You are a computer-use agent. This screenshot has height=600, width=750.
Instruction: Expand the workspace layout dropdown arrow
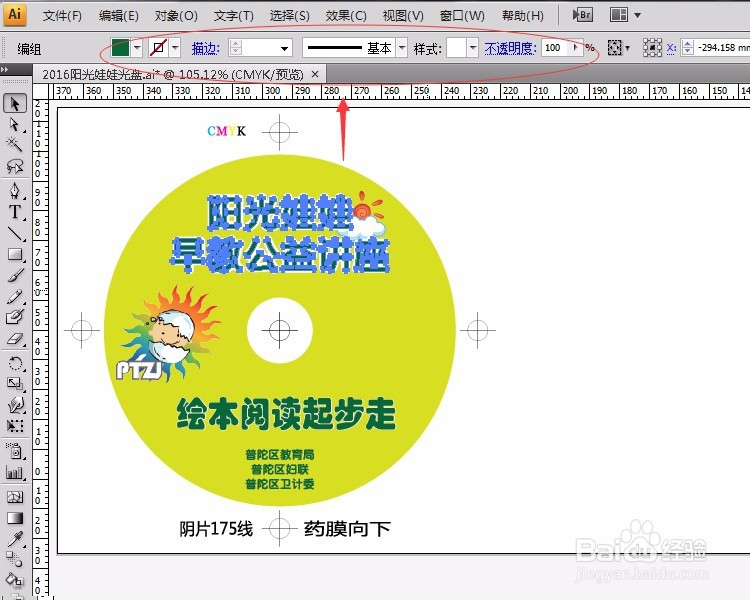point(637,15)
